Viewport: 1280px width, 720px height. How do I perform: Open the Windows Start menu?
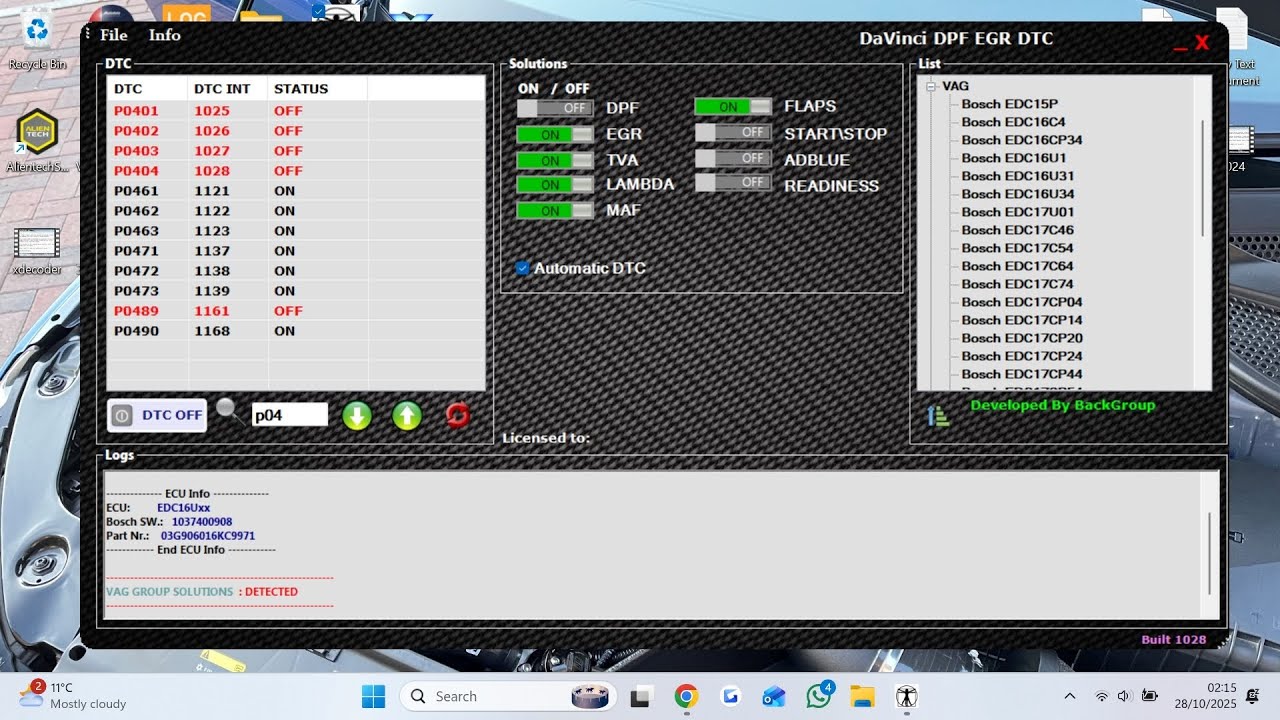[374, 697]
